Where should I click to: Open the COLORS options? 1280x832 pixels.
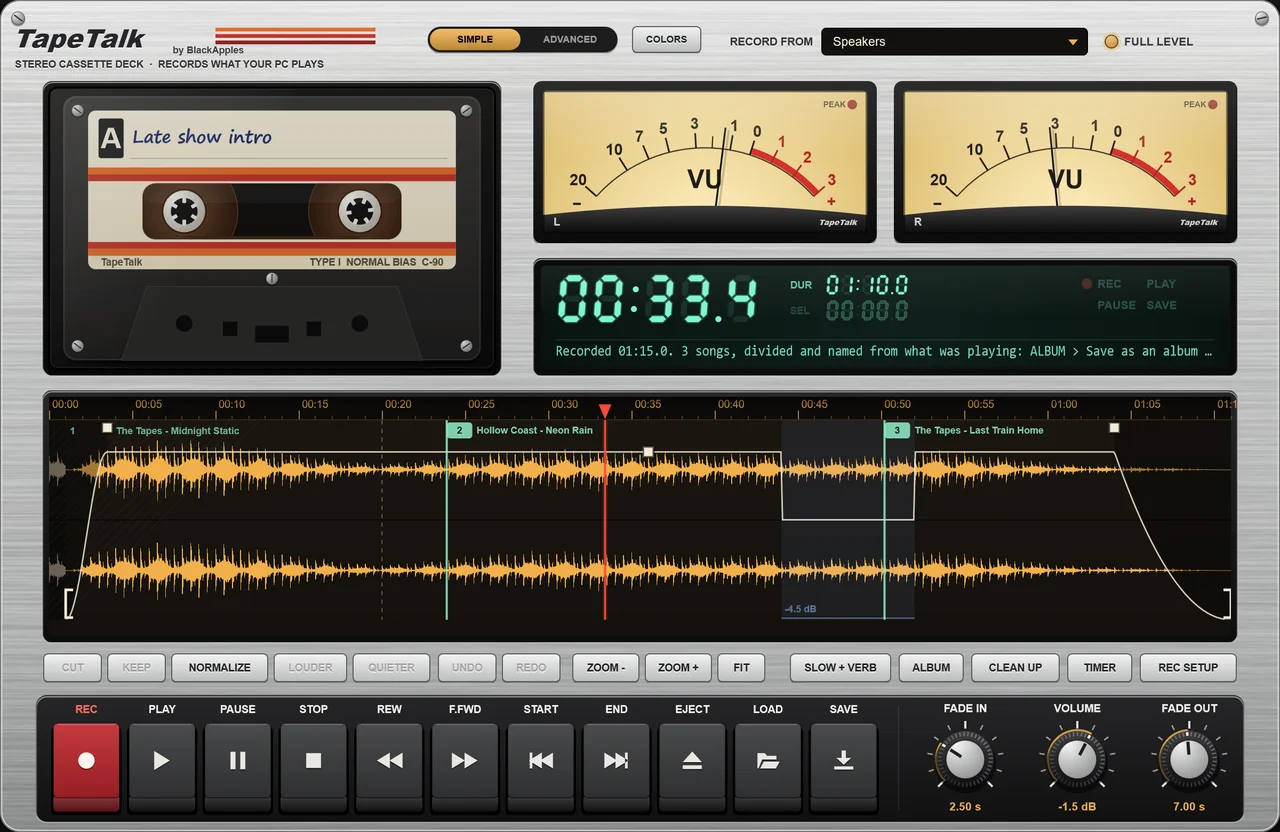[x=666, y=40]
